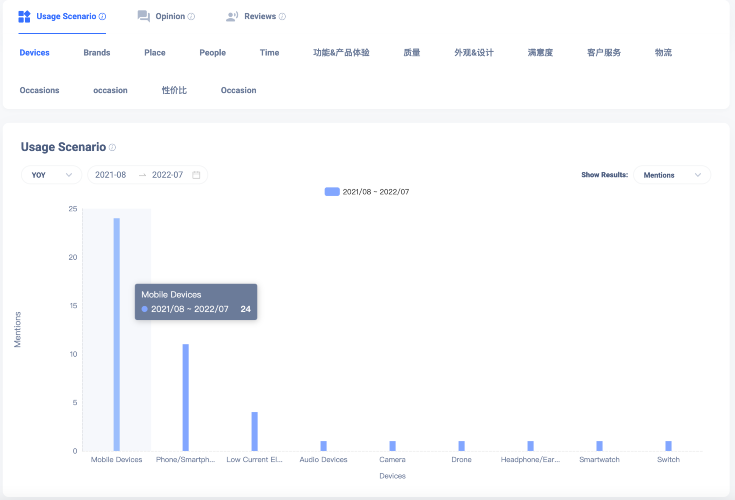735x500 pixels.
Task: Open the Mentions show results dropdown
Action: [672, 175]
